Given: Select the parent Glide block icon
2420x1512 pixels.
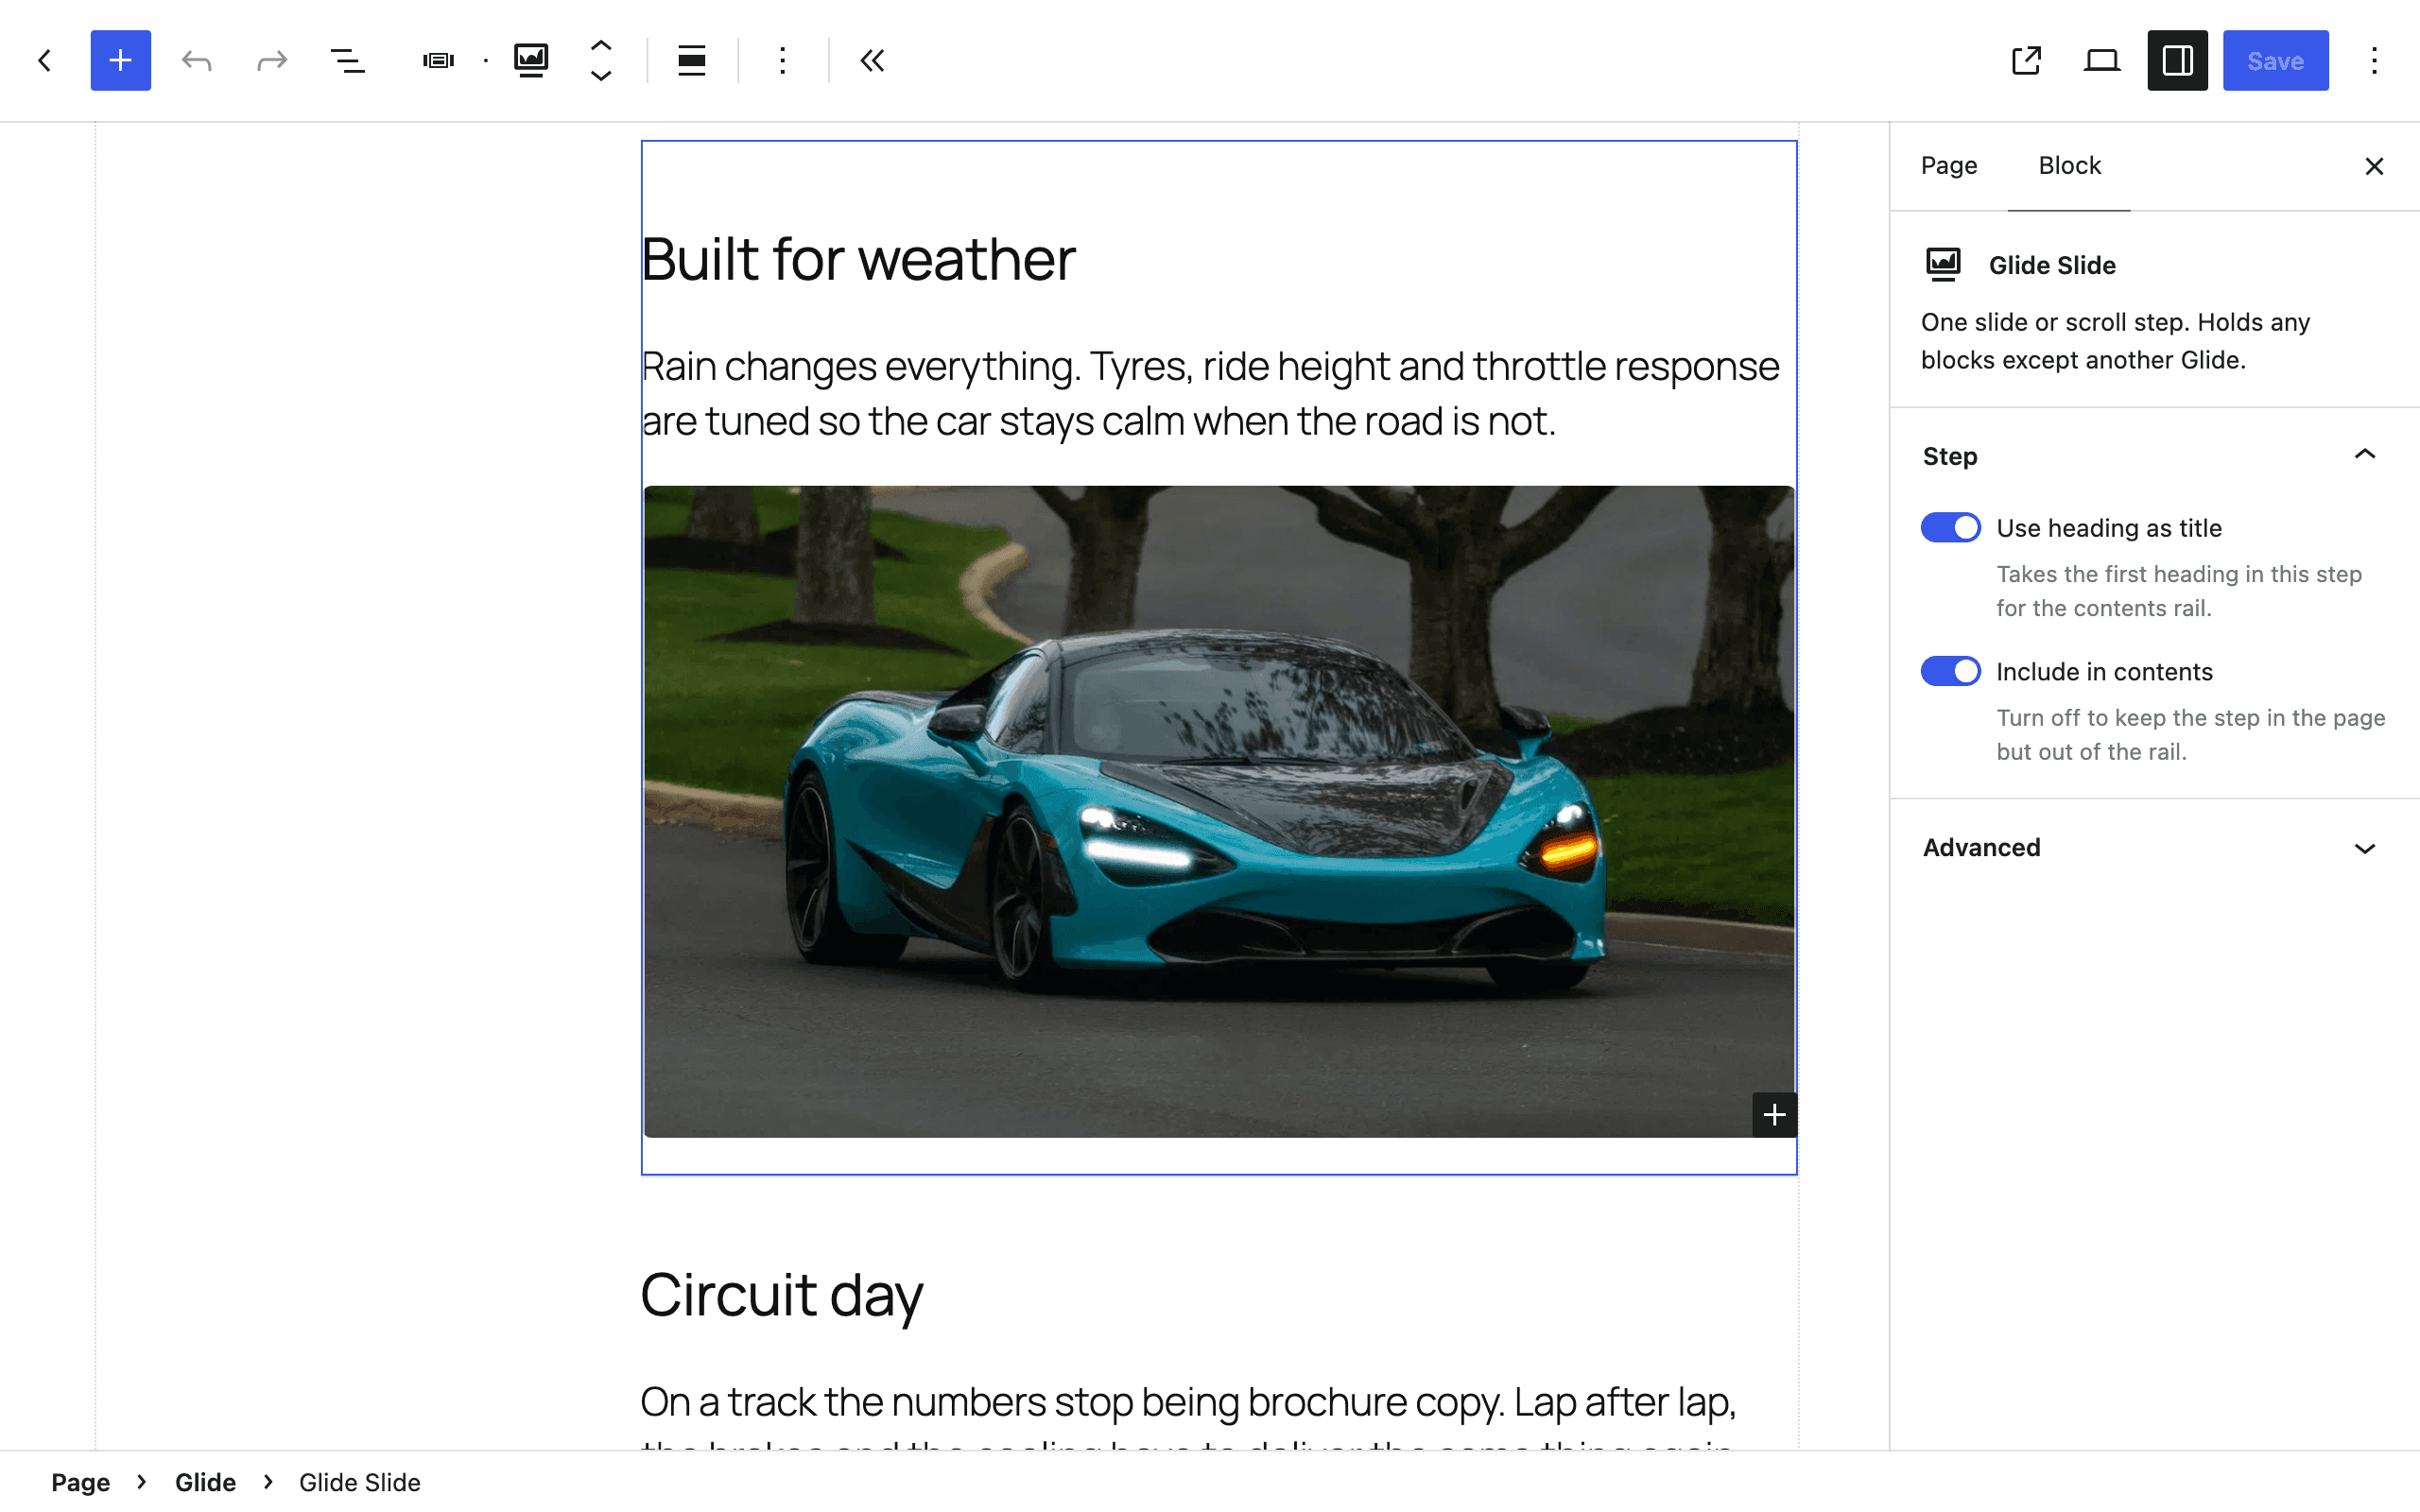Looking at the screenshot, I should pyautogui.click(x=438, y=60).
